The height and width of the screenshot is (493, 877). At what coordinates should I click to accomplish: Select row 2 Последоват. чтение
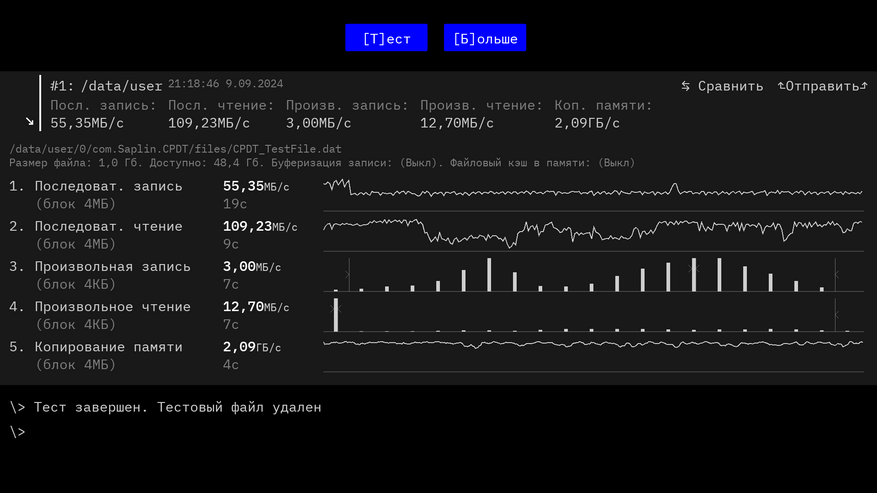(109, 227)
